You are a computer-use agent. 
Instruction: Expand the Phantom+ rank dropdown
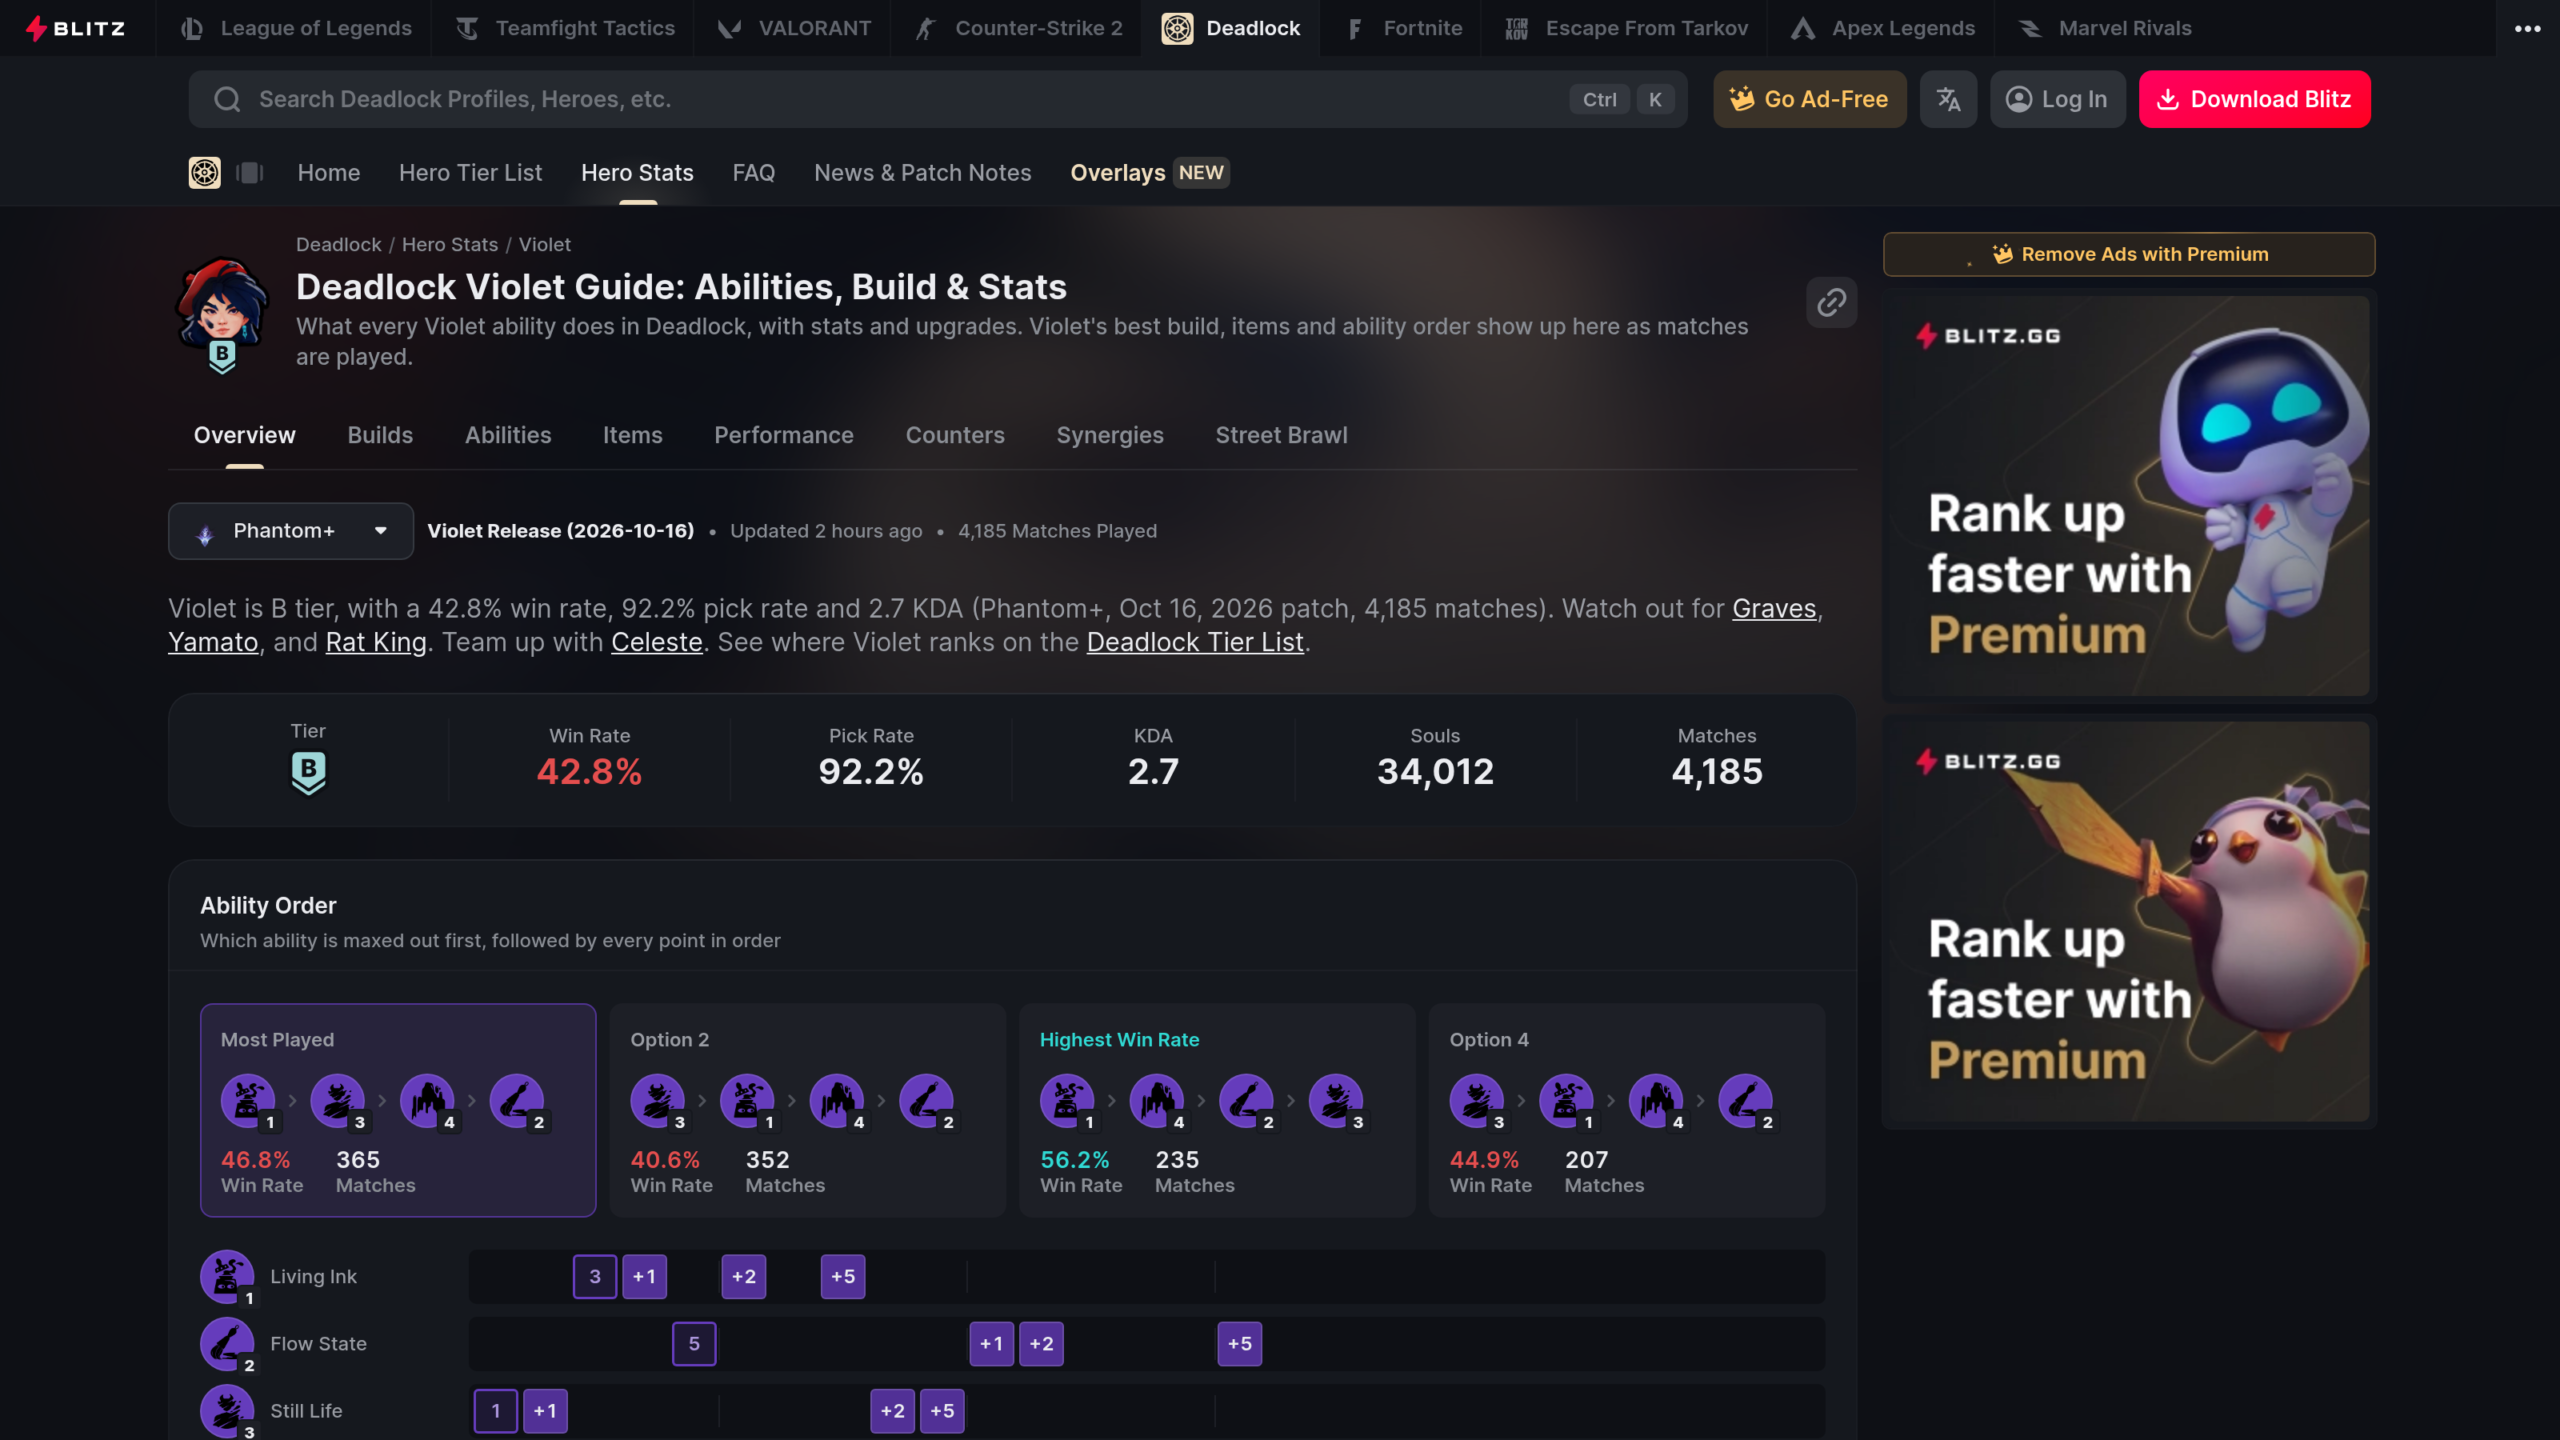[290, 531]
